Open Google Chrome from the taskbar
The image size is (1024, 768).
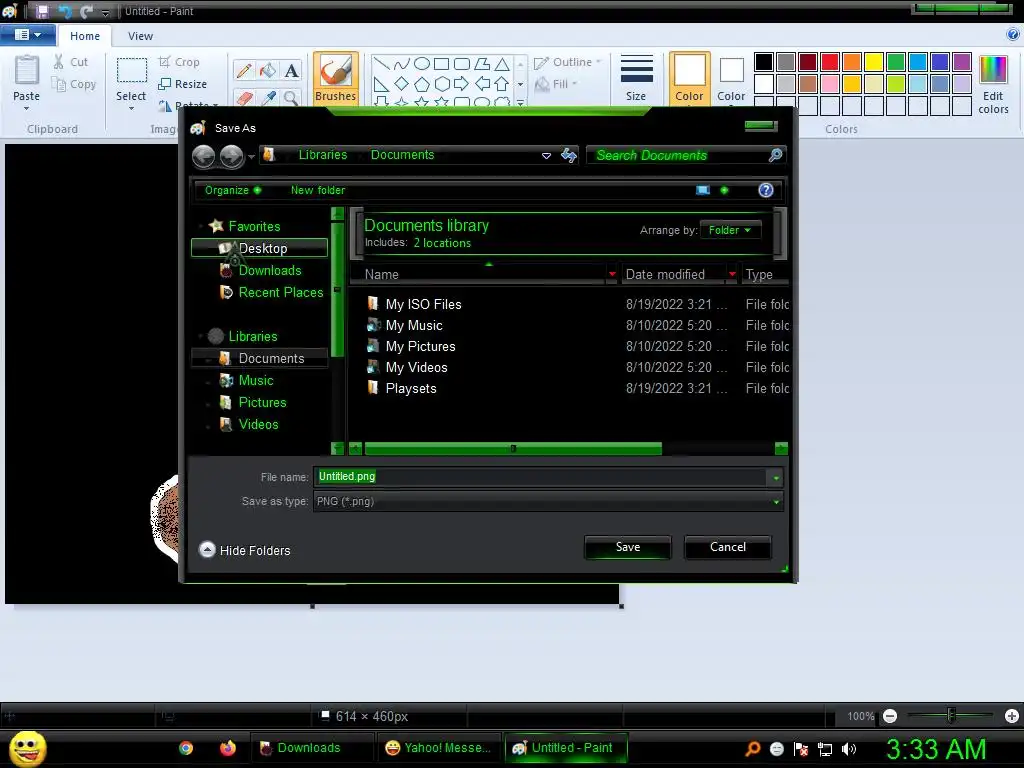pyautogui.click(x=186, y=748)
